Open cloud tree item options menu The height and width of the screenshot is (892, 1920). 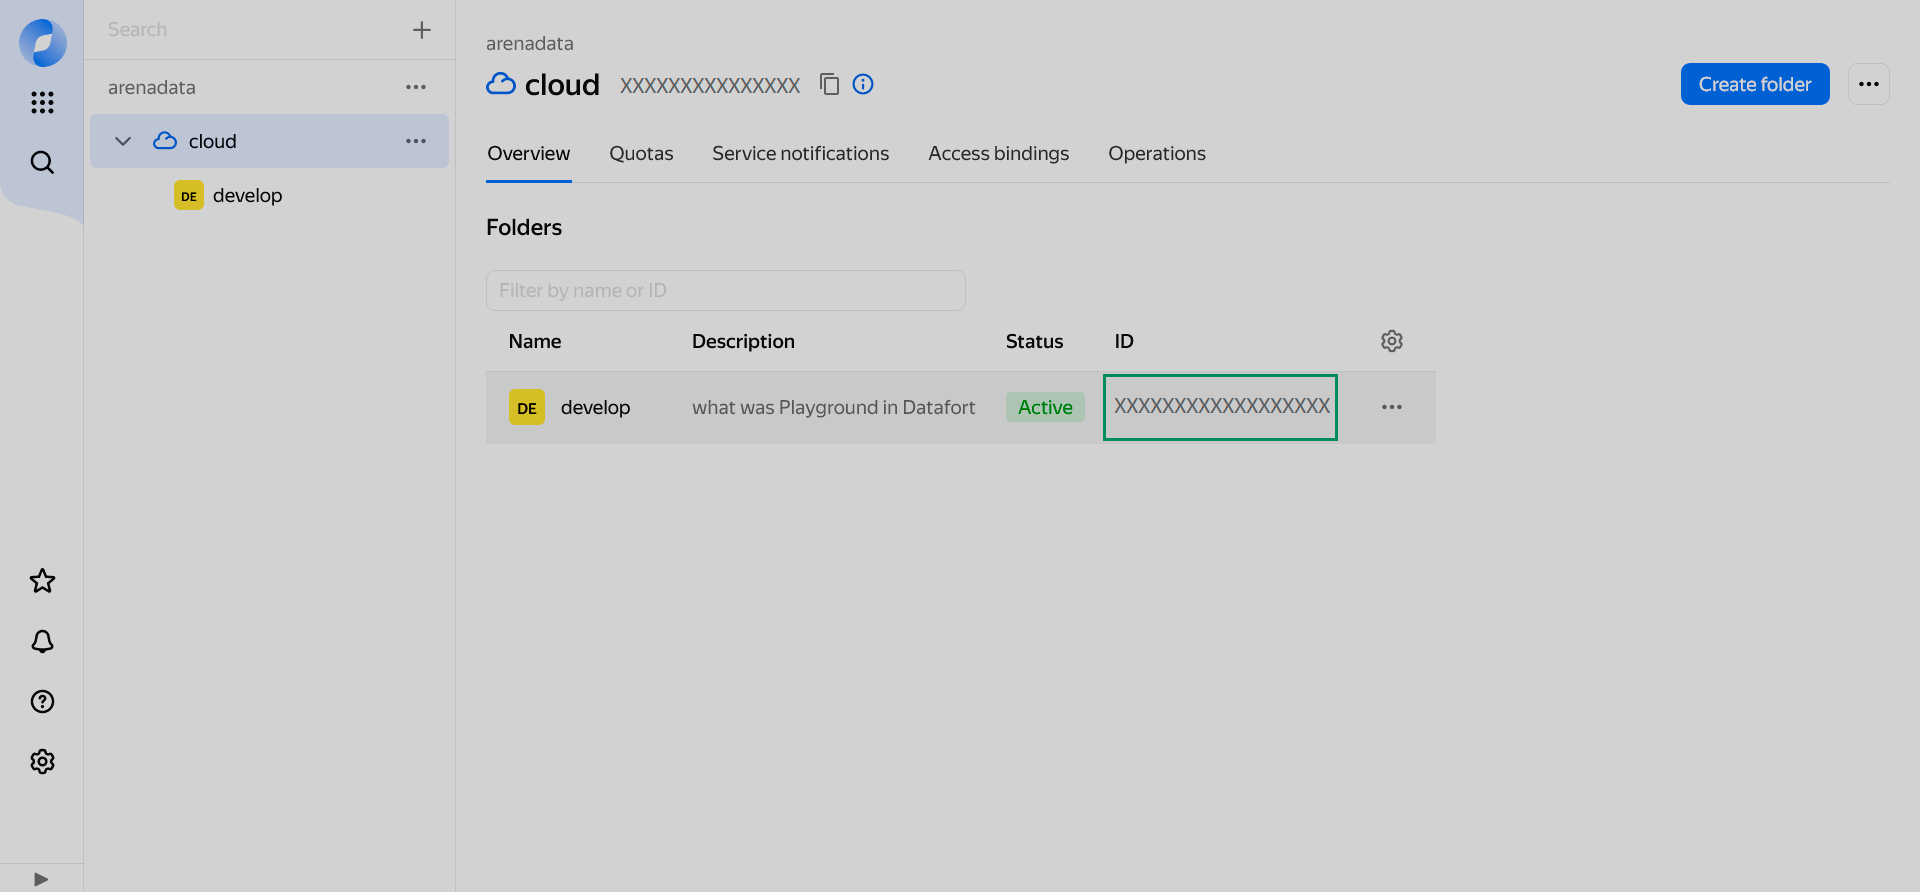(416, 141)
